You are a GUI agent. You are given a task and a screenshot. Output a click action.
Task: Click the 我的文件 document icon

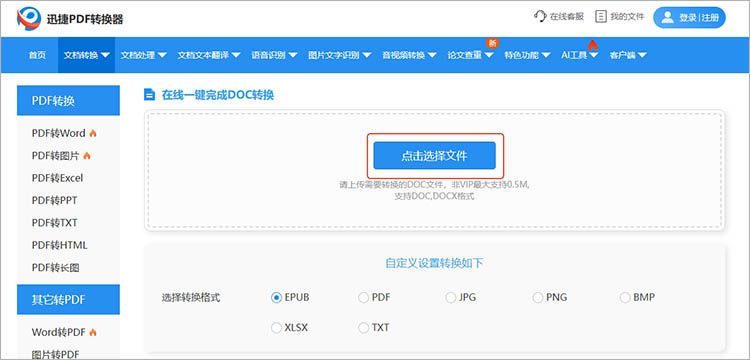(600, 17)
